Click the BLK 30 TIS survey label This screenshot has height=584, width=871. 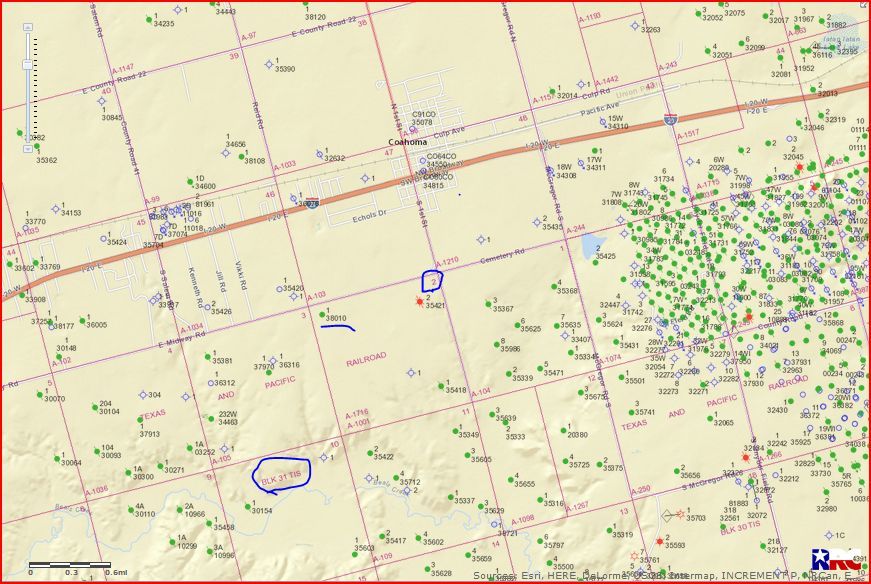coord(740,528)
